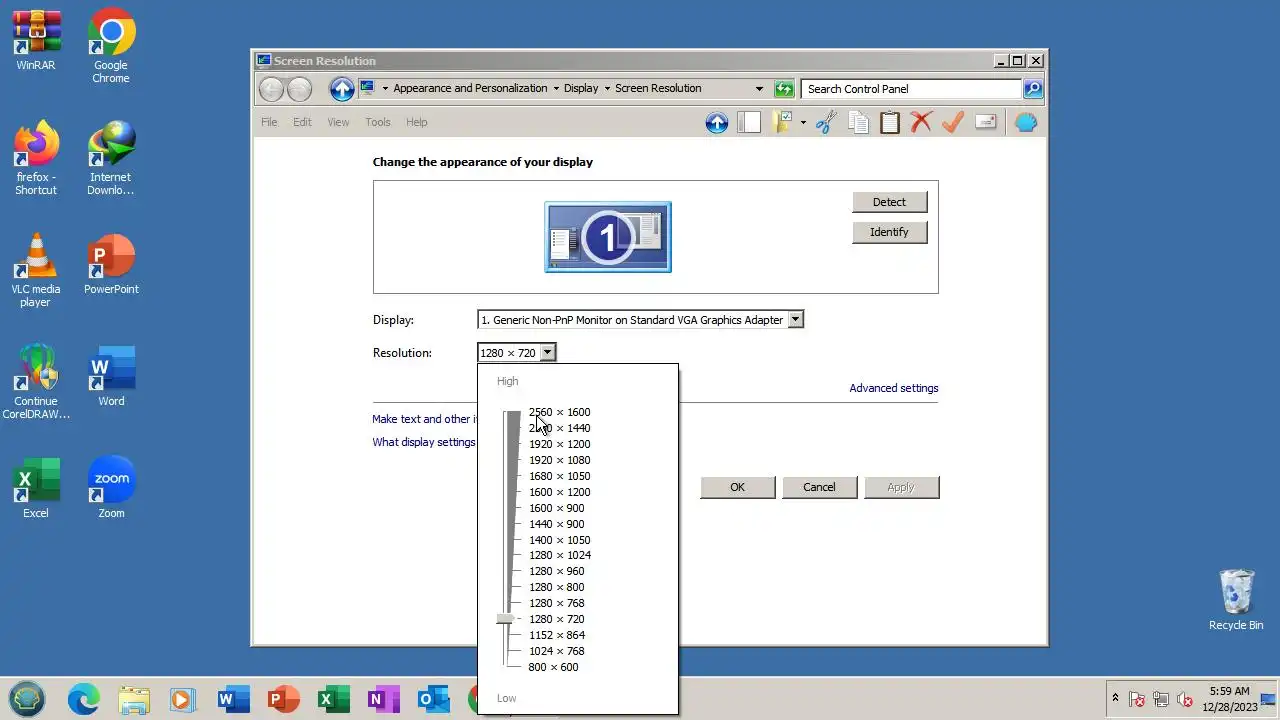Select the 1024 × 768 resolution label
Image resolution: width=1280 pixels, height=720 pixels.
(x=556, y=651)
